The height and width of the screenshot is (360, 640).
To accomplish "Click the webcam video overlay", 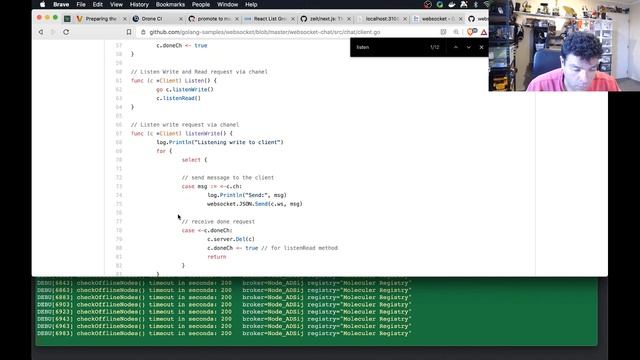I will pos(564,45).
